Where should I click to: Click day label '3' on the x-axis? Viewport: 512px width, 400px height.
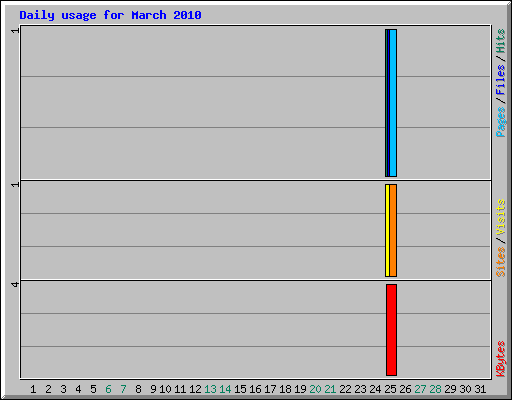[63, 389]
